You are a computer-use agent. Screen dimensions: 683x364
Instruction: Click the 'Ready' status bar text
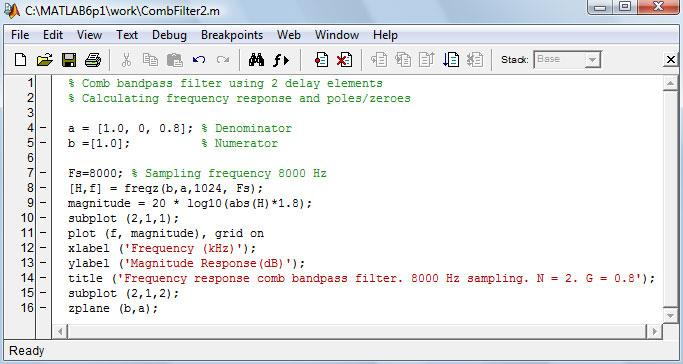point(26,351)
